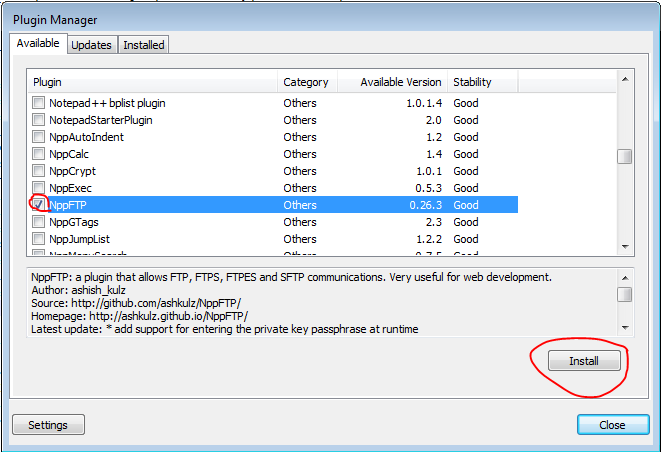Sort list by Plugin column header
Image resolution: width=661 pixels, height=452 pixels.
click(x=153, y=82)
